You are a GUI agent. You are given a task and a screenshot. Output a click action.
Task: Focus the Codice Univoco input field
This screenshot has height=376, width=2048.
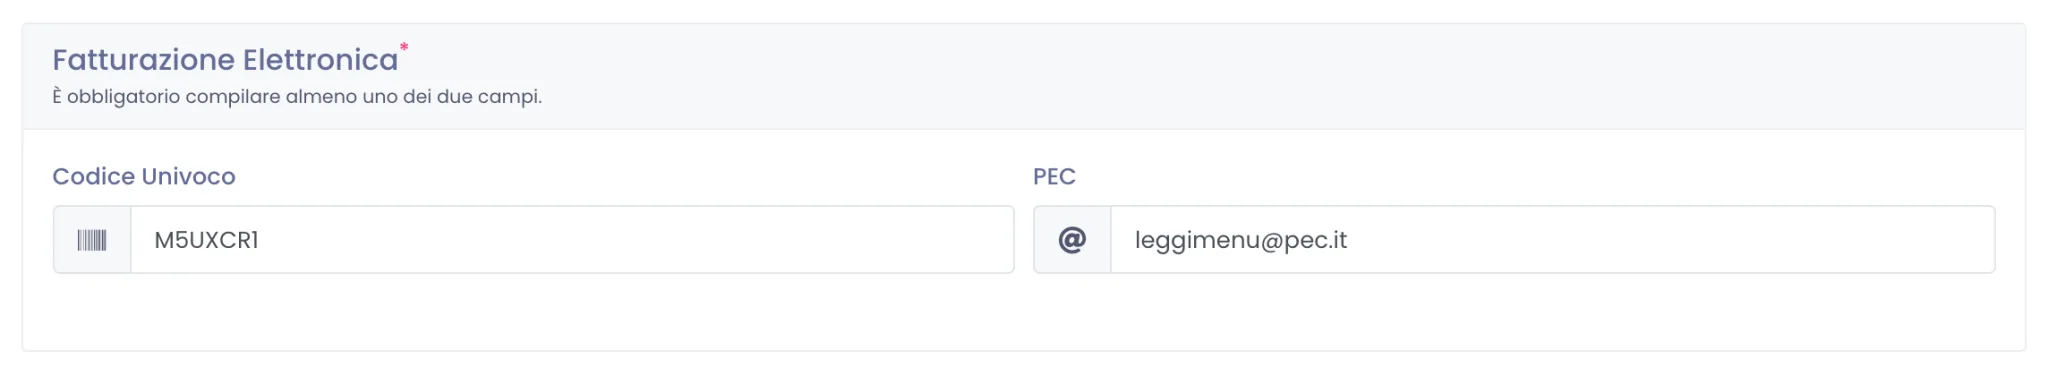point(572,240)
